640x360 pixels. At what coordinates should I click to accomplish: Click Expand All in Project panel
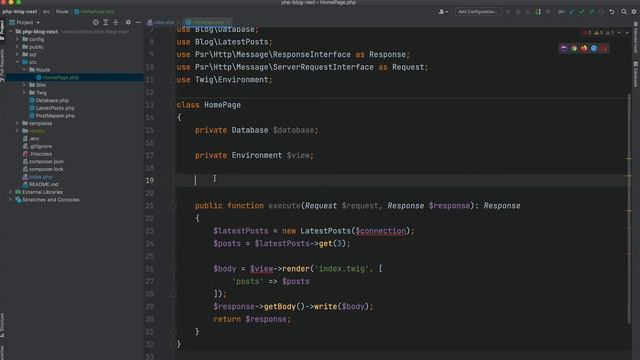(106, 22)
